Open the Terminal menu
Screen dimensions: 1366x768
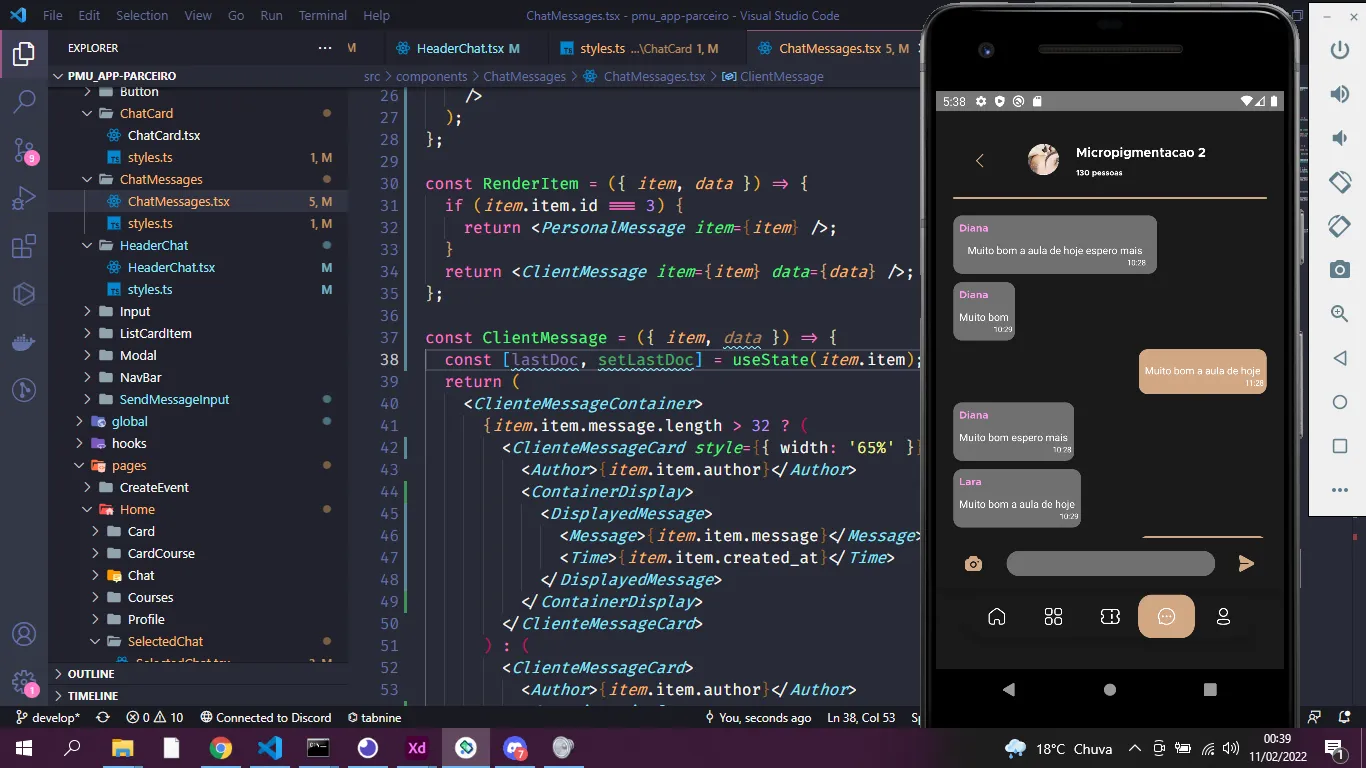click(x=322, y=16)
